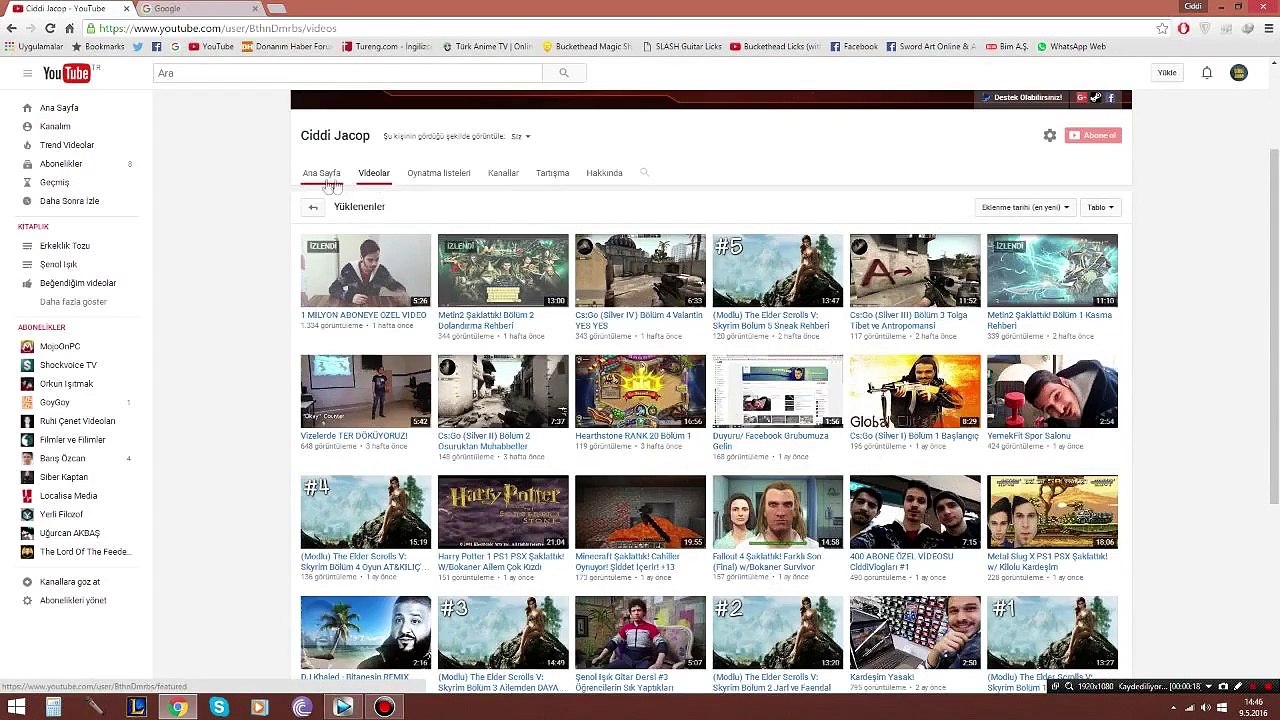Open Windows Start button
Image resolution: width=1280 pixels, height=720 pixels.
coord(17,707)
